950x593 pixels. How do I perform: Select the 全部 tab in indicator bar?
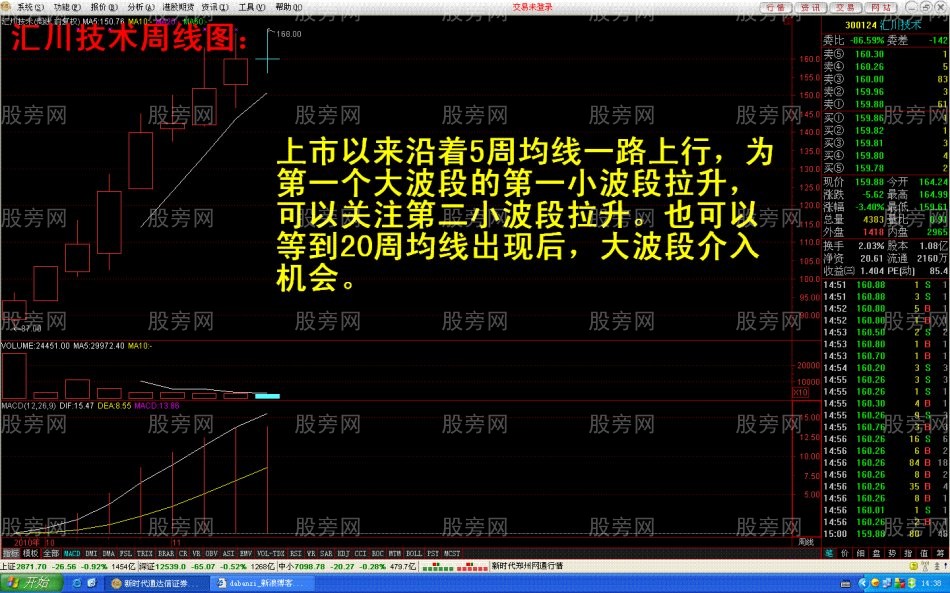pyautogui.click(x=51, y=553)
